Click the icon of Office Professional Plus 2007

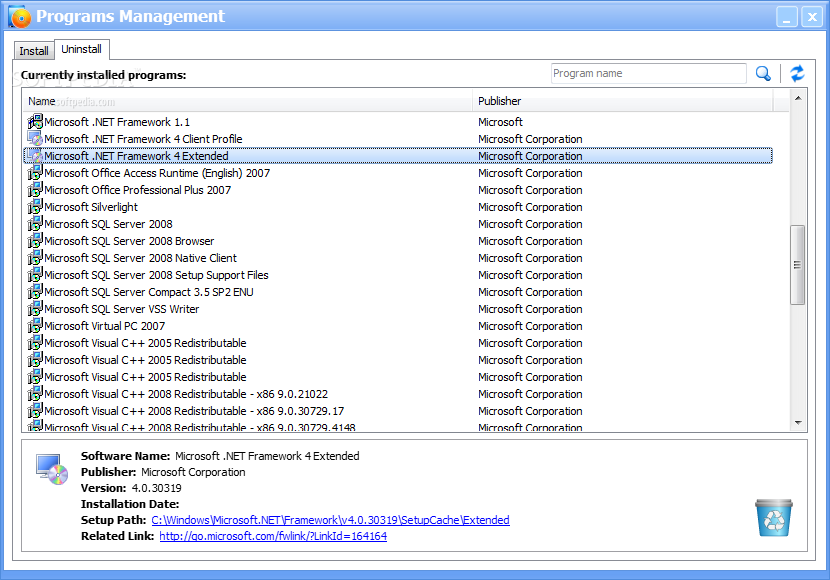click(x=35, y=189)
